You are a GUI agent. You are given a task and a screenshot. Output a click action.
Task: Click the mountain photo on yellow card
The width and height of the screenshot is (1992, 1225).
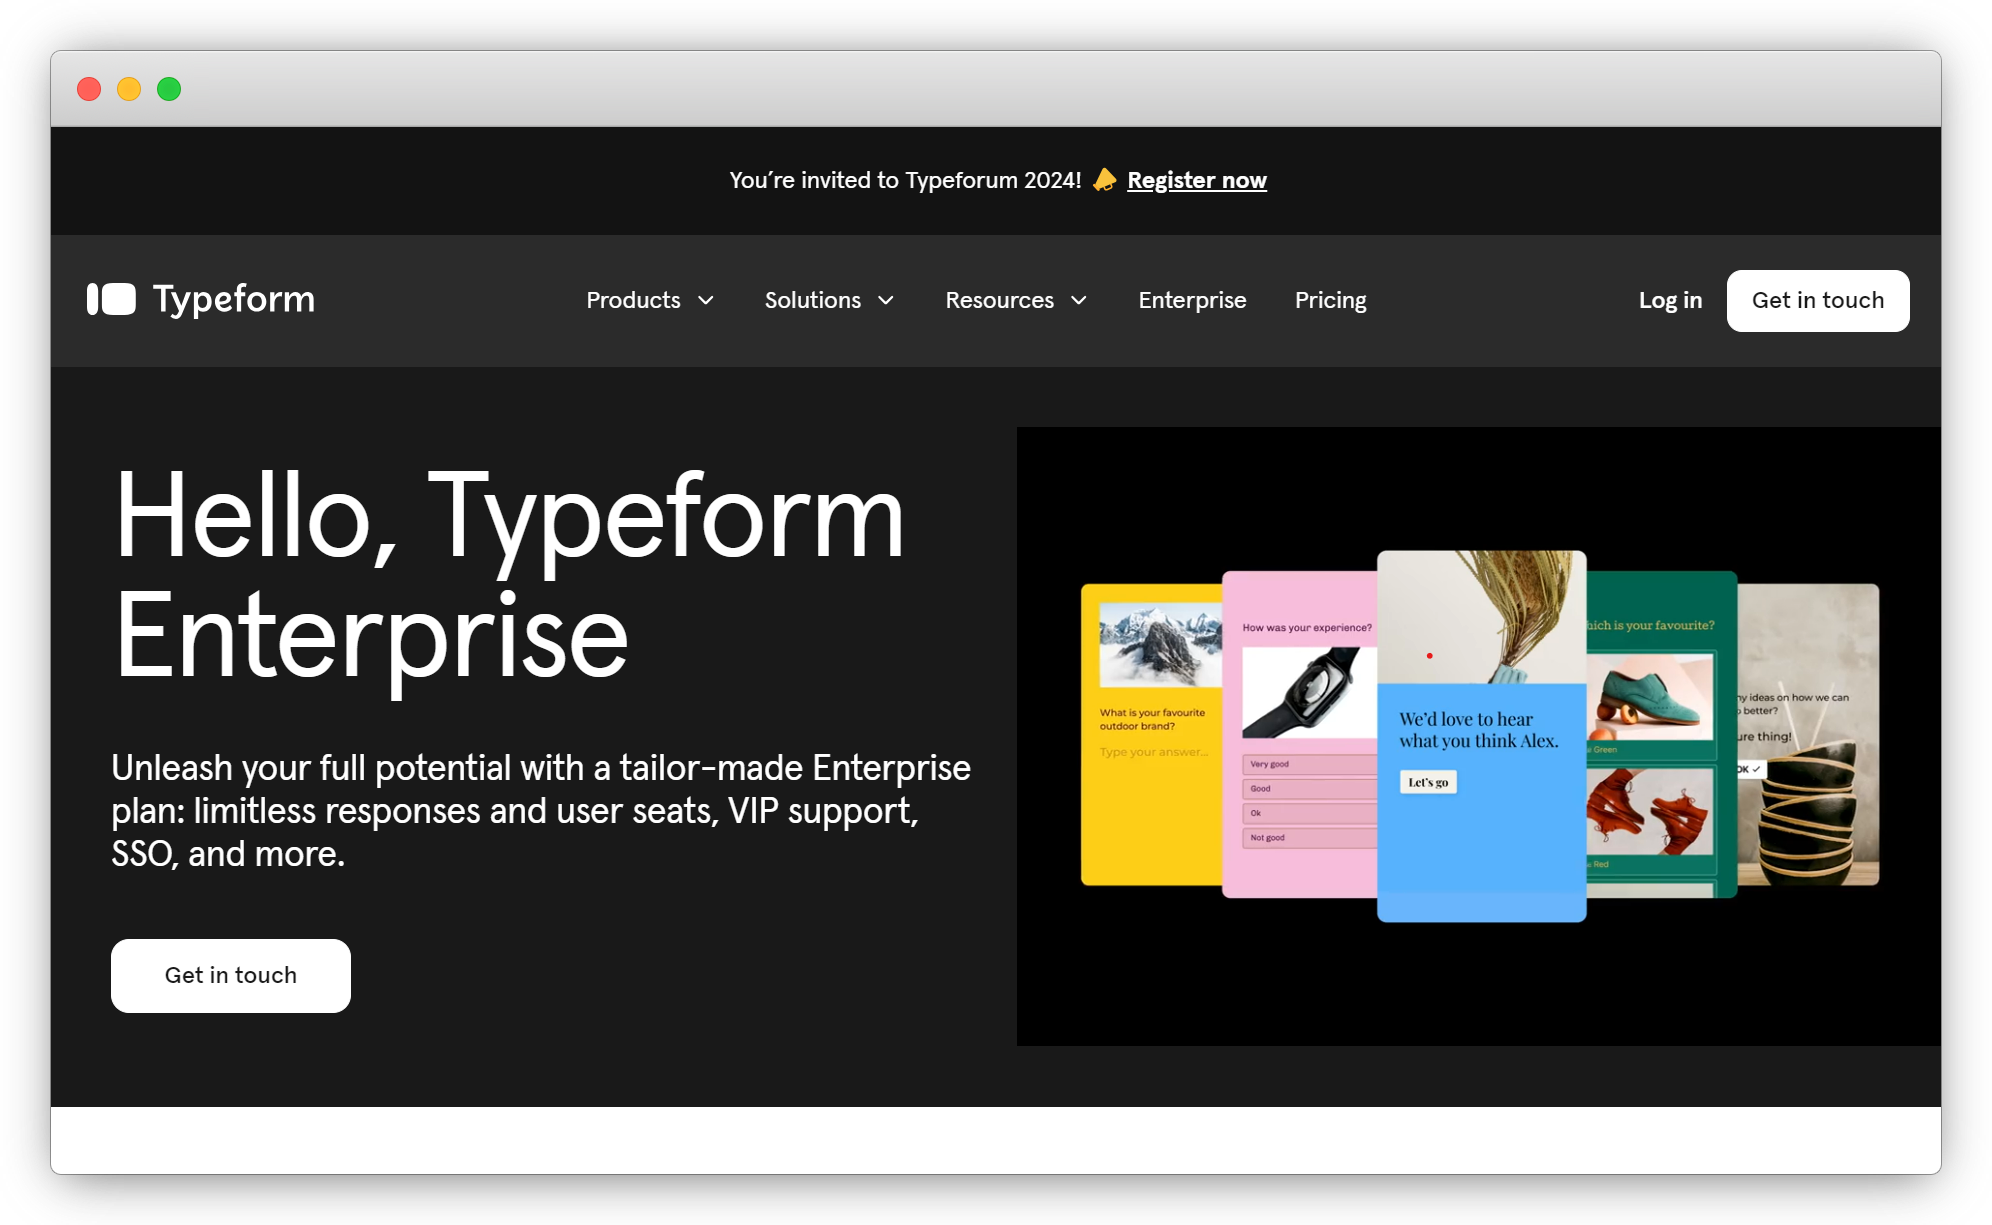[x=1160, y=644]
